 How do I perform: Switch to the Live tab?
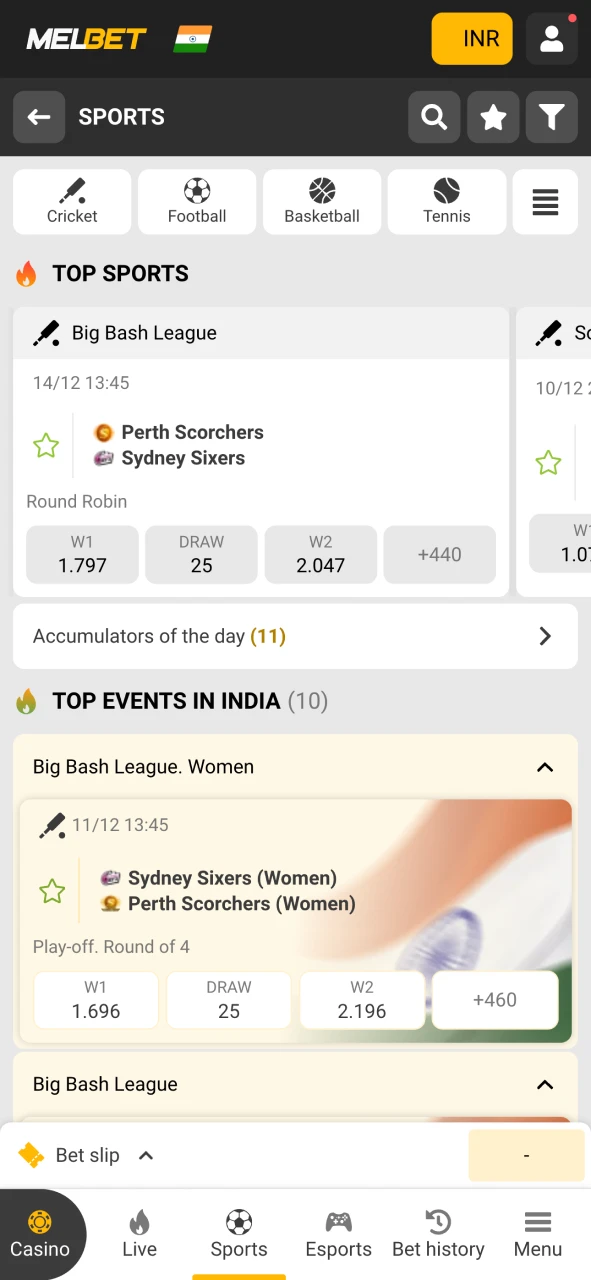coord(139,1234)
